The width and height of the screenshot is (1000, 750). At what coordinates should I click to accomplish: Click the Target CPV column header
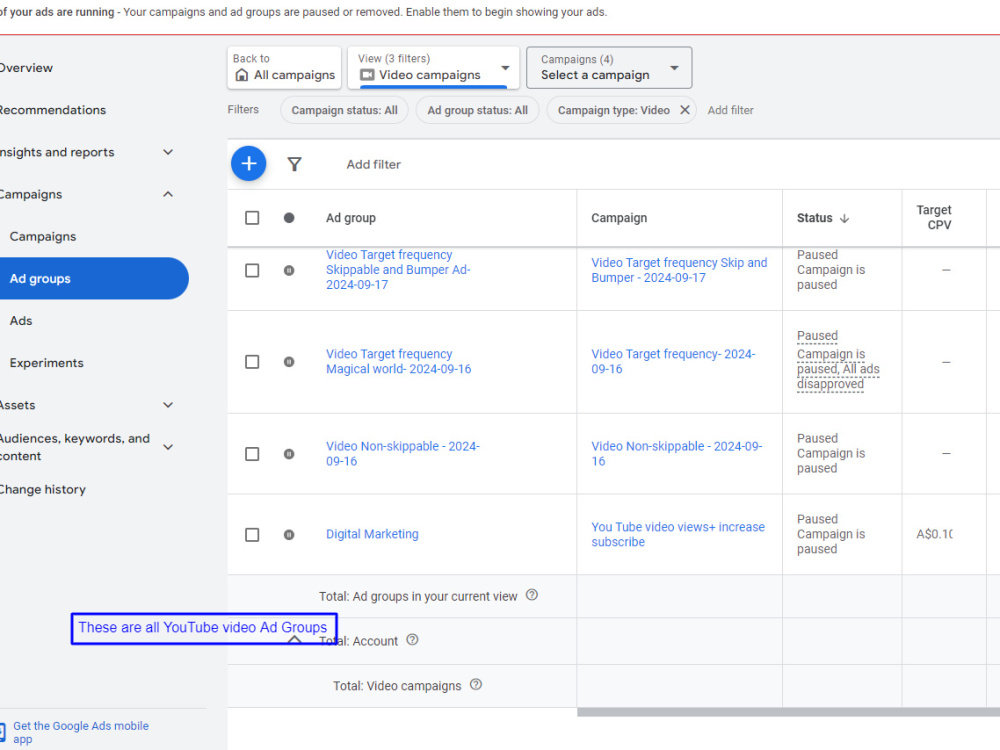coord(934,217)
